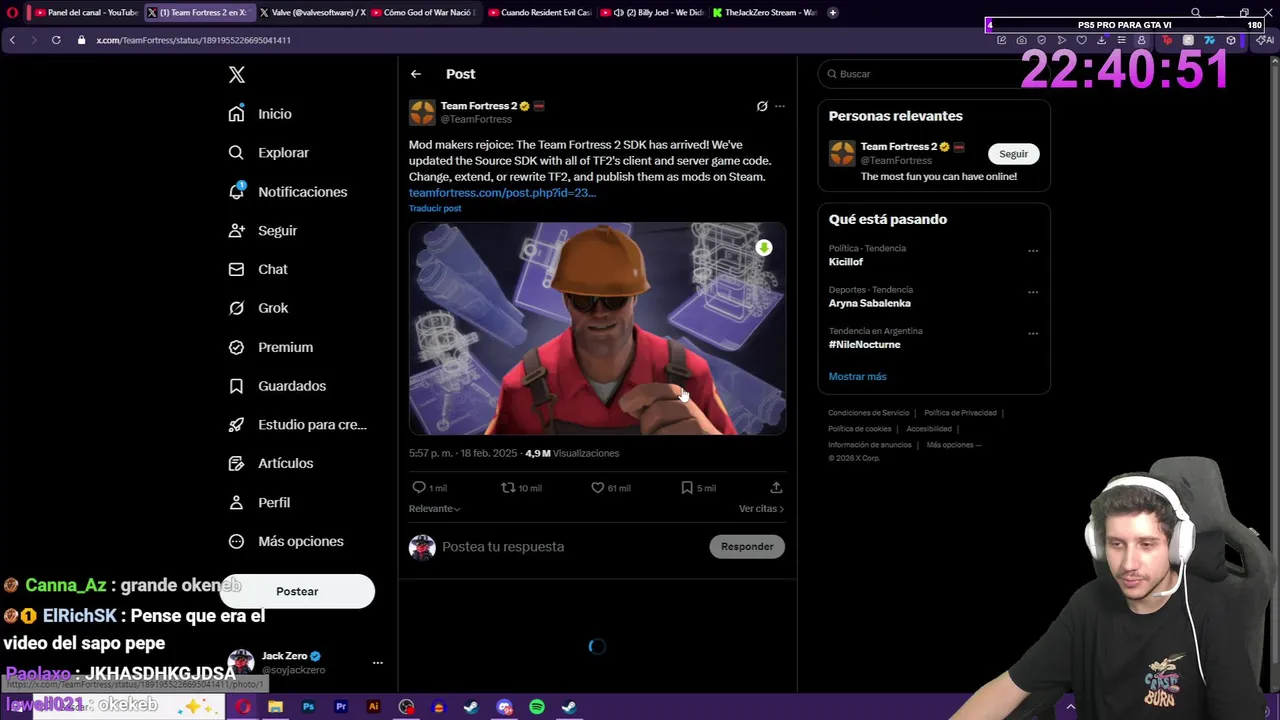Viewport: 1280px width, 720px height.
Task: Open Spotify from the taskbar
Action: coord(537,707)
